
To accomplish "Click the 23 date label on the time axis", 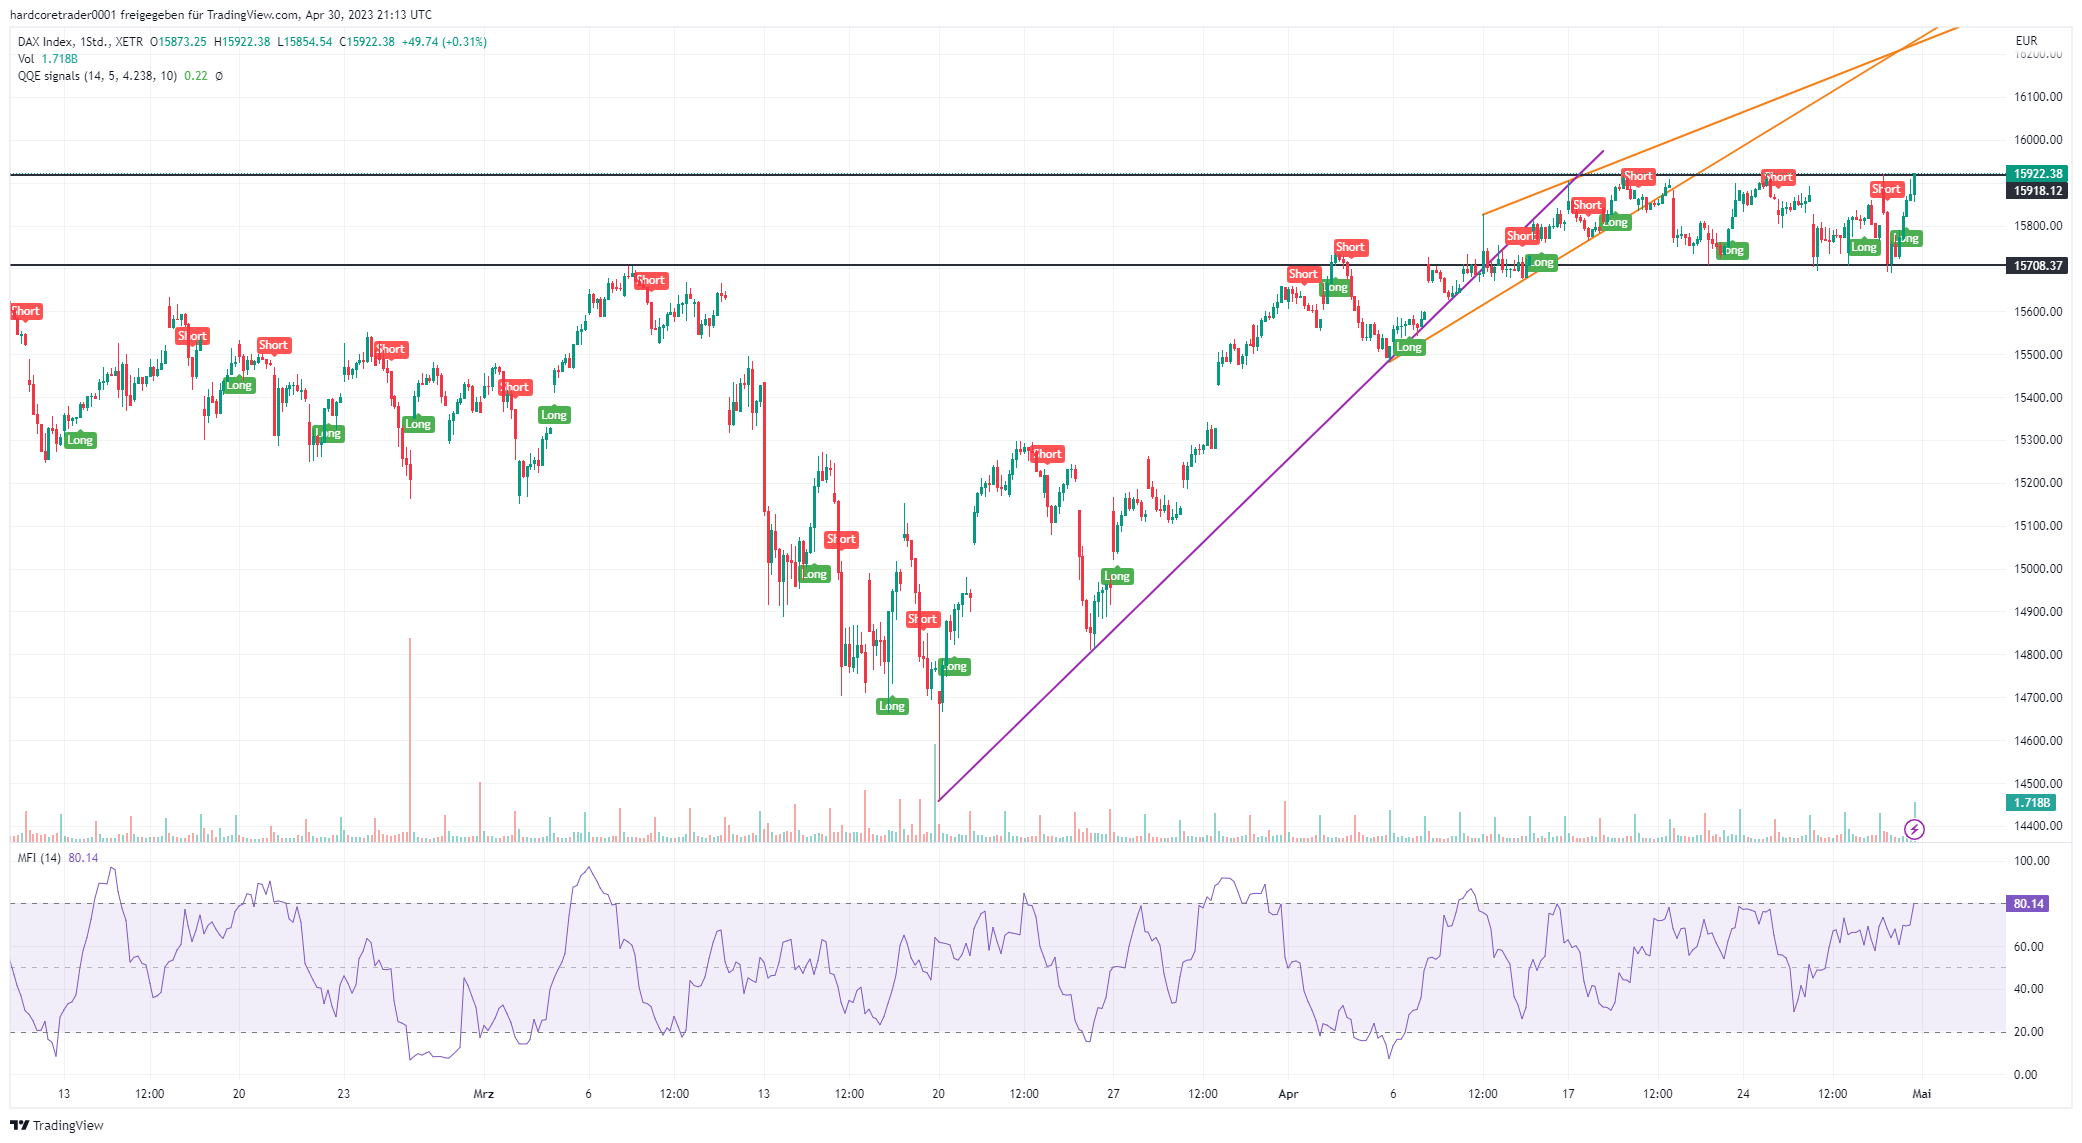I will point(343,1094).
